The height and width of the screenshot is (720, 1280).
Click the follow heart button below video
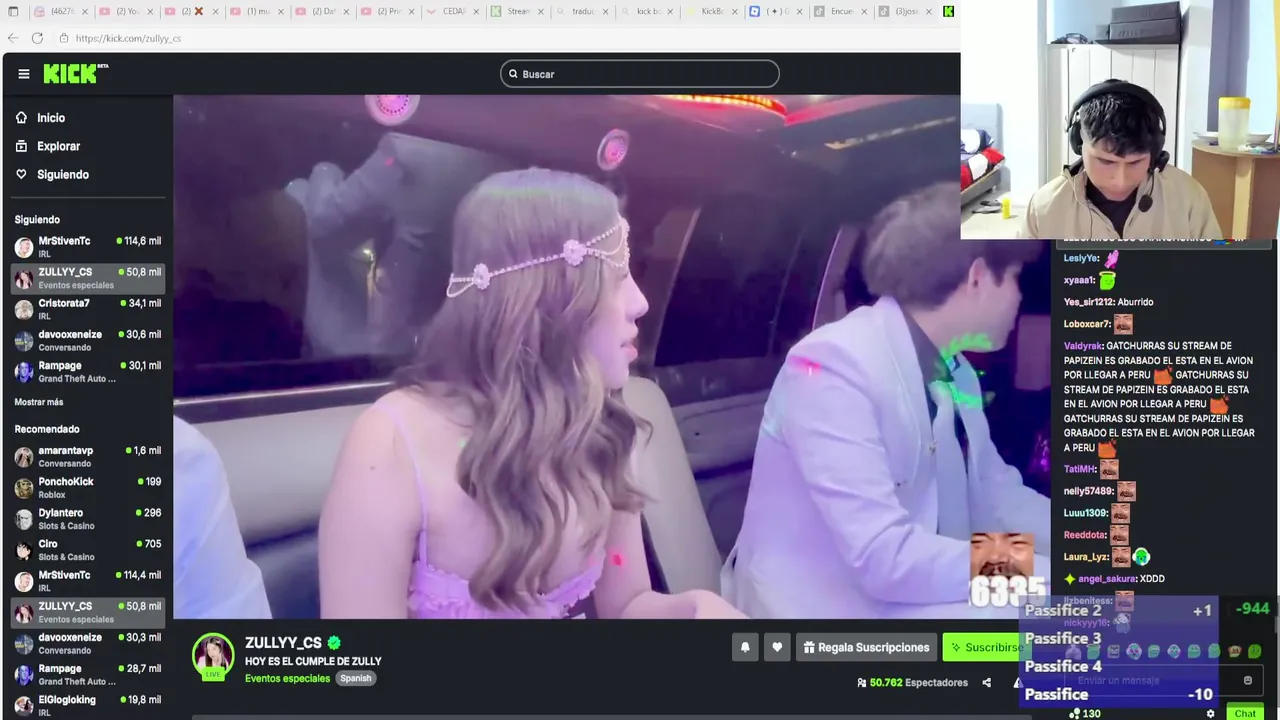tap(777, 647)
